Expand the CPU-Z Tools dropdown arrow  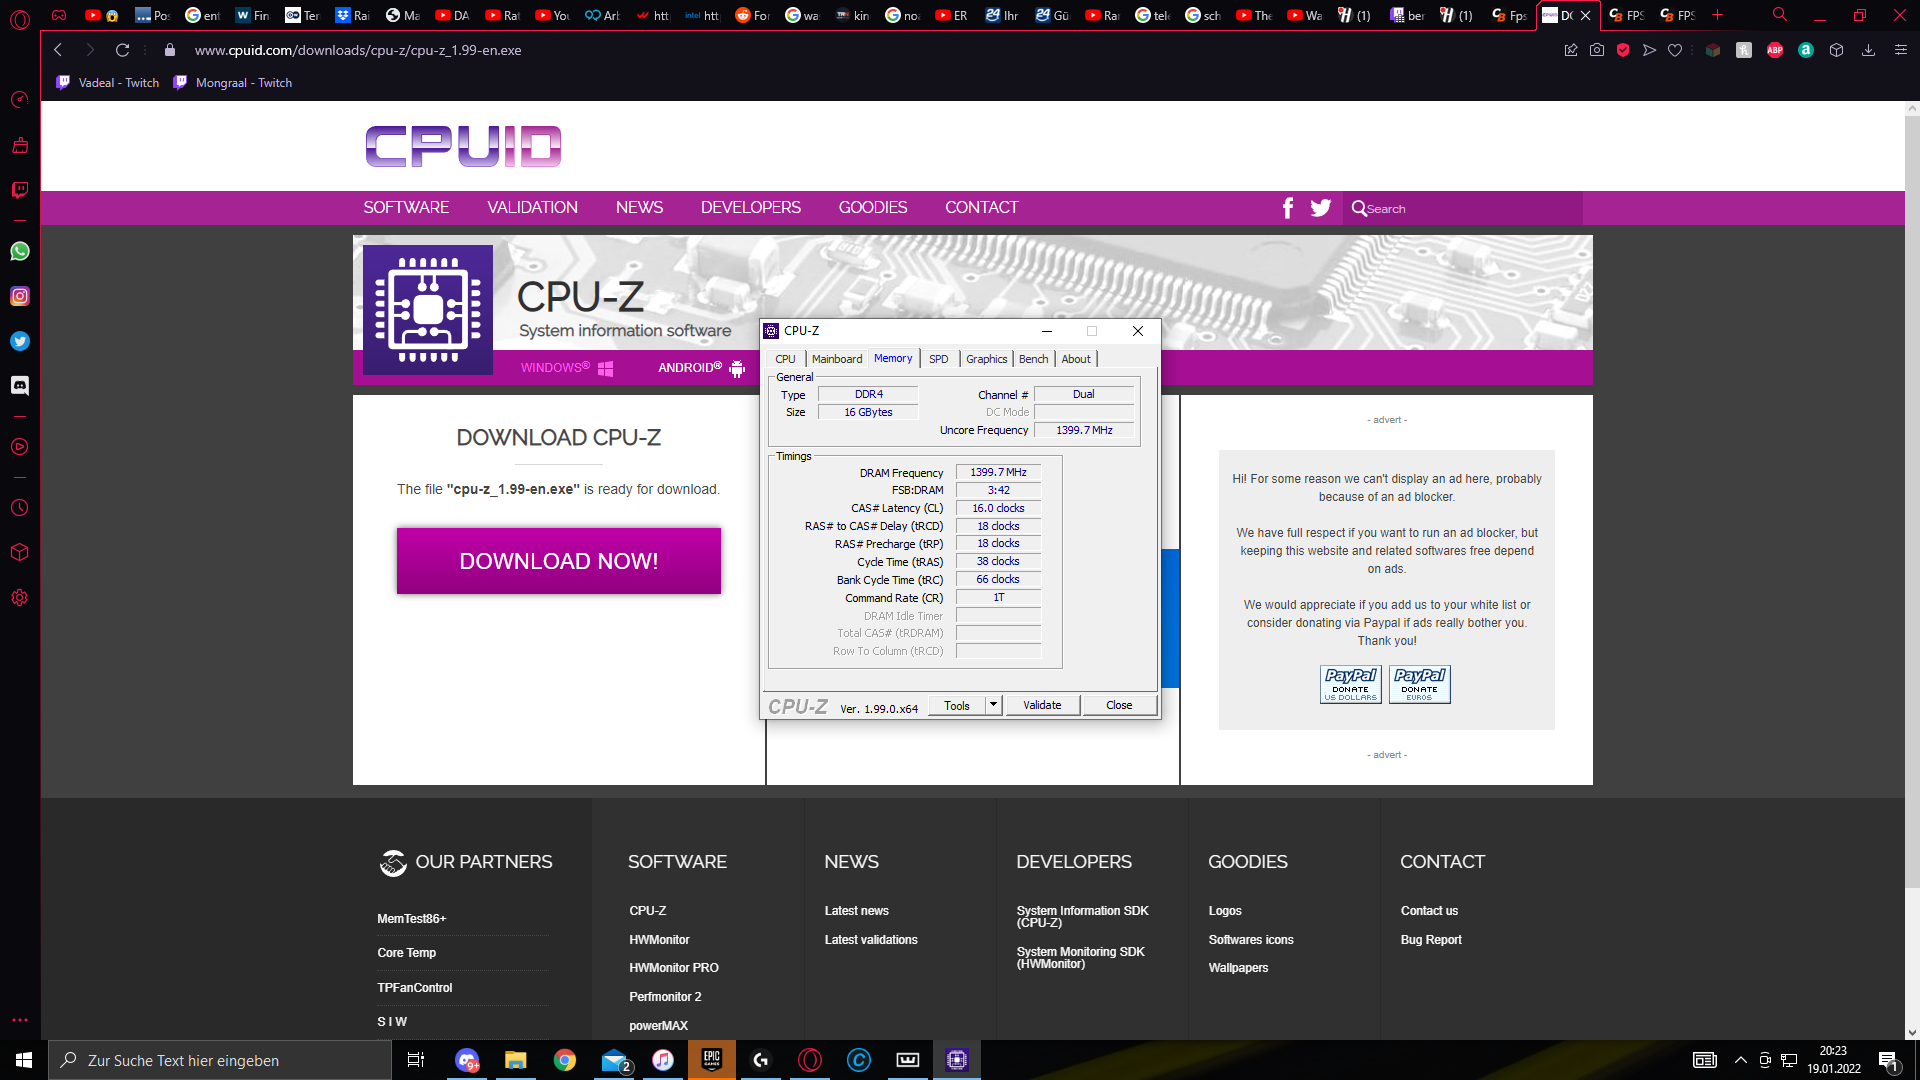coord(993,705)
